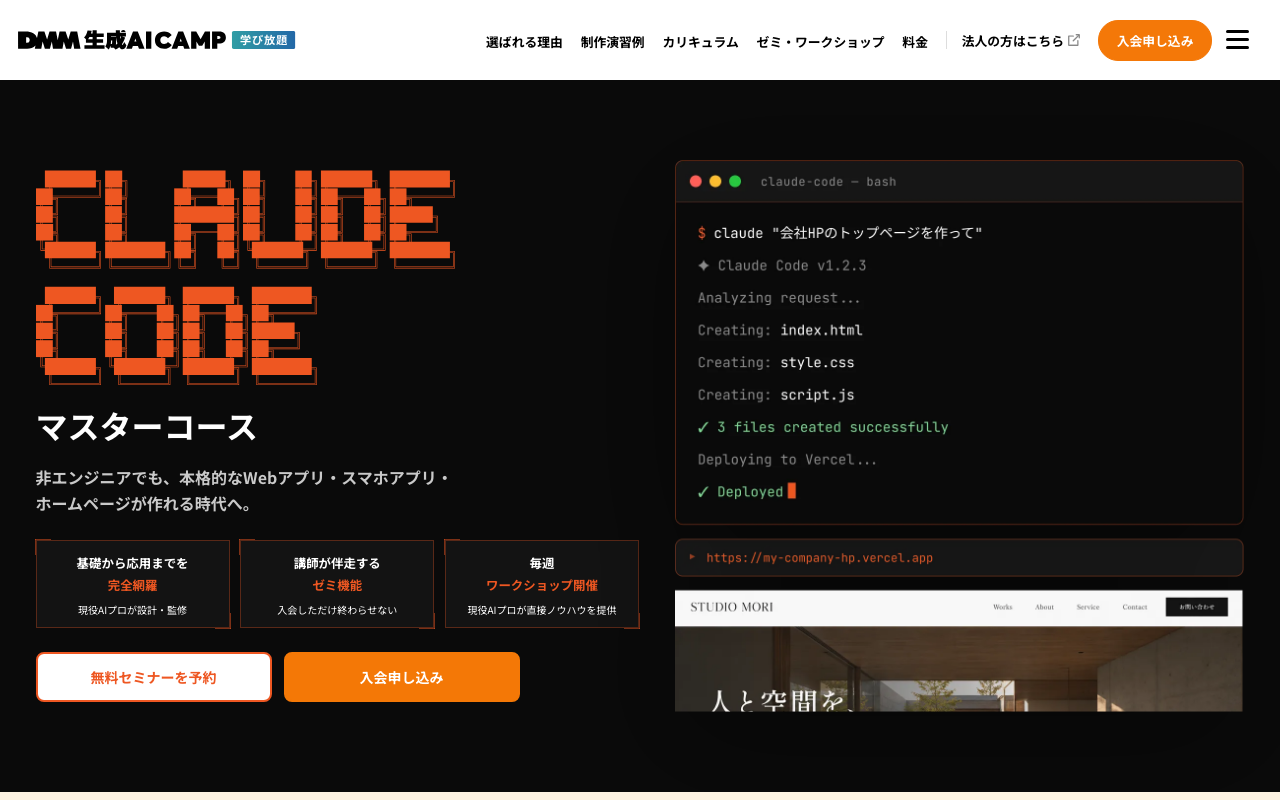Click the 非エンジニアでも description text

tap(243, 490)
